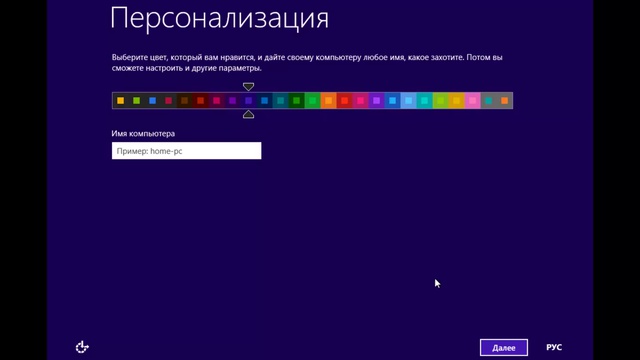Select the dark brown color swatch
Screen dimensions: 640x360
pos(184,100)
